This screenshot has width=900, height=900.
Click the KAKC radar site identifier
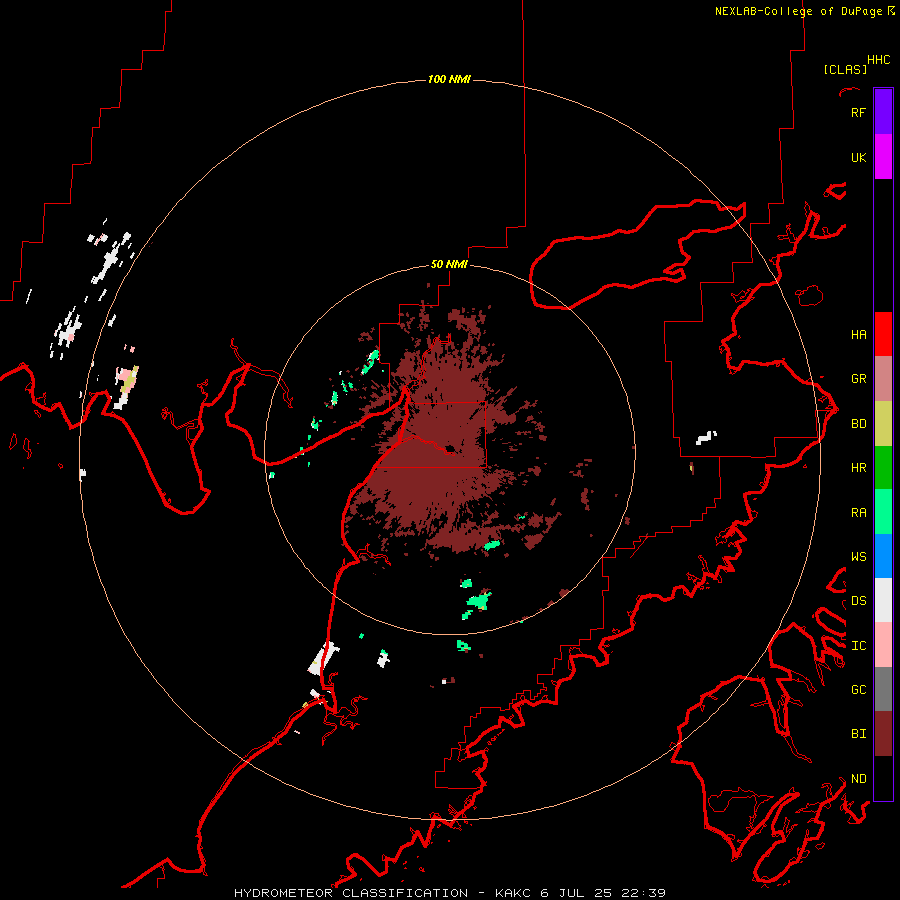pos(513,893)
